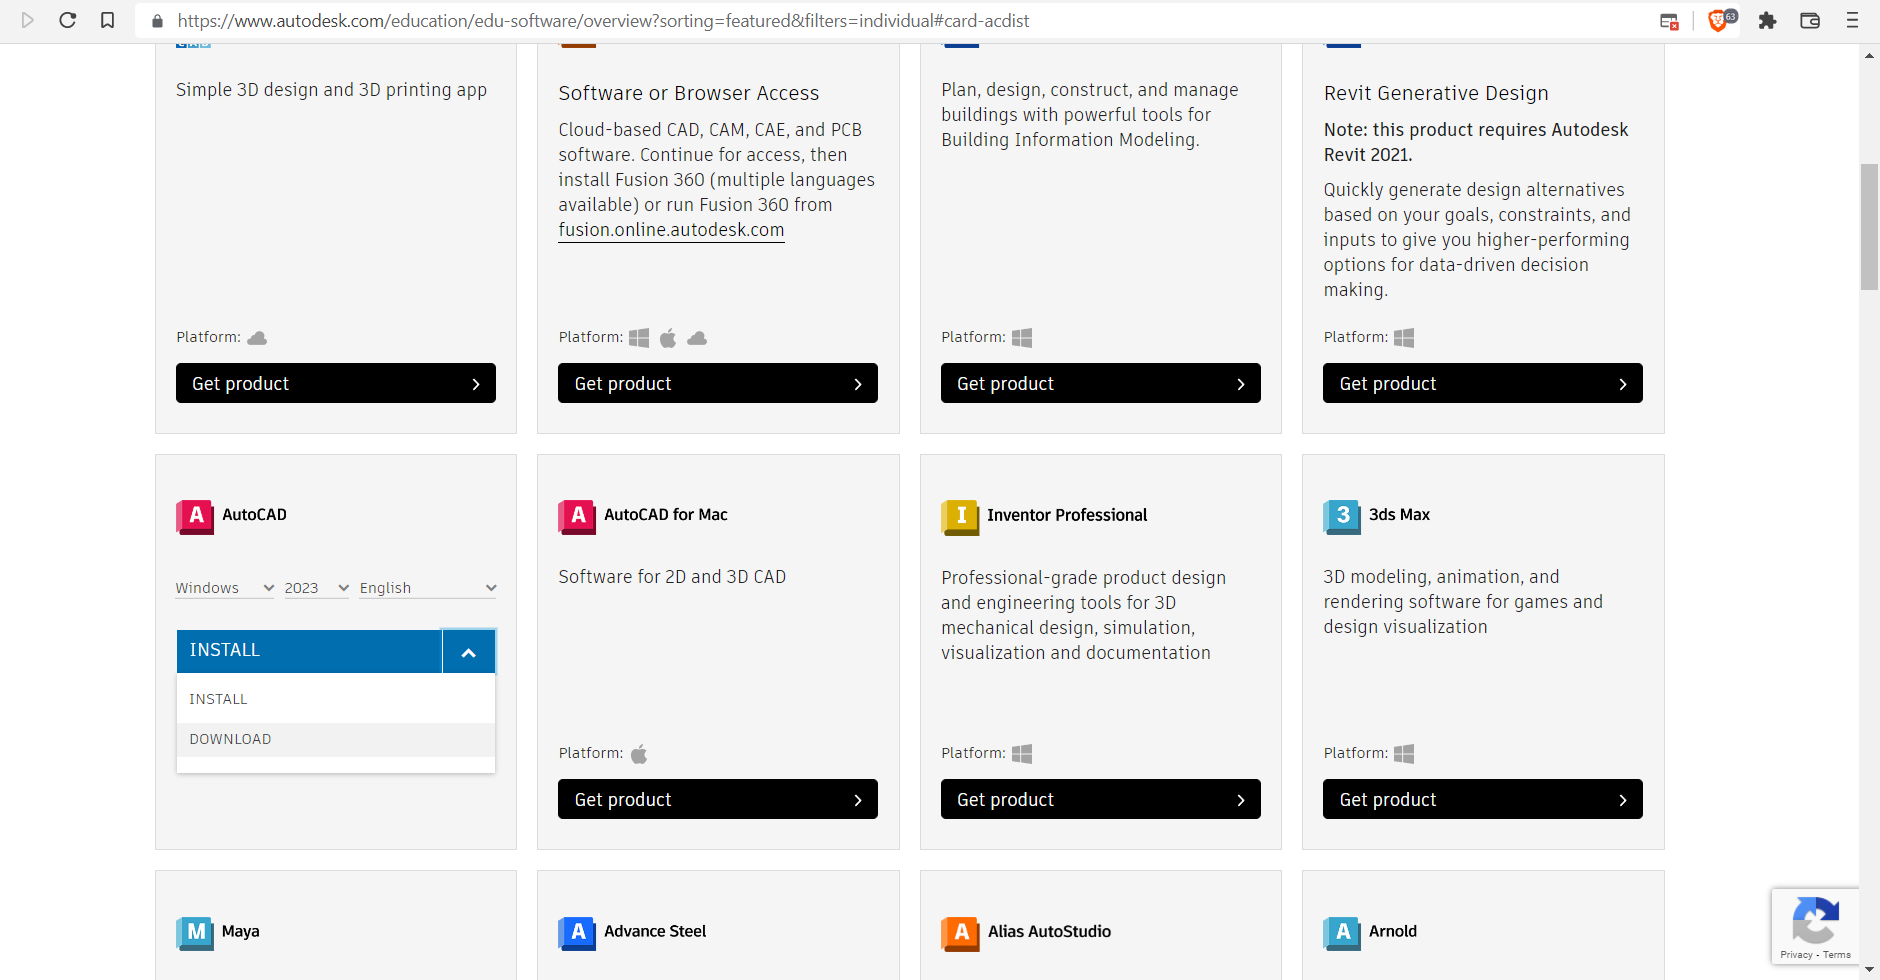Screen dimensions: 1880x980
Task: Click the Apple platform icon in the Fusion 360 card
Action: click(668, 338)
